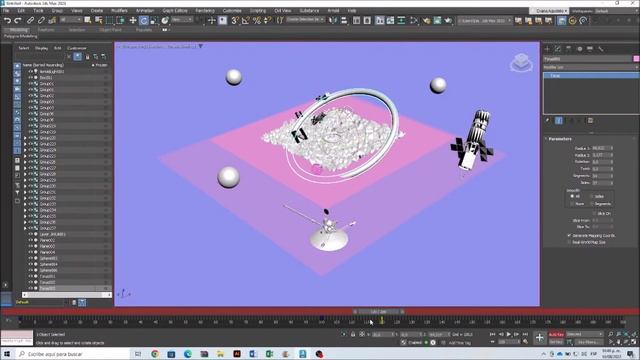The image size is (640, 360).
Task: Select the None smooth radio button
Action: click(572, 204)
